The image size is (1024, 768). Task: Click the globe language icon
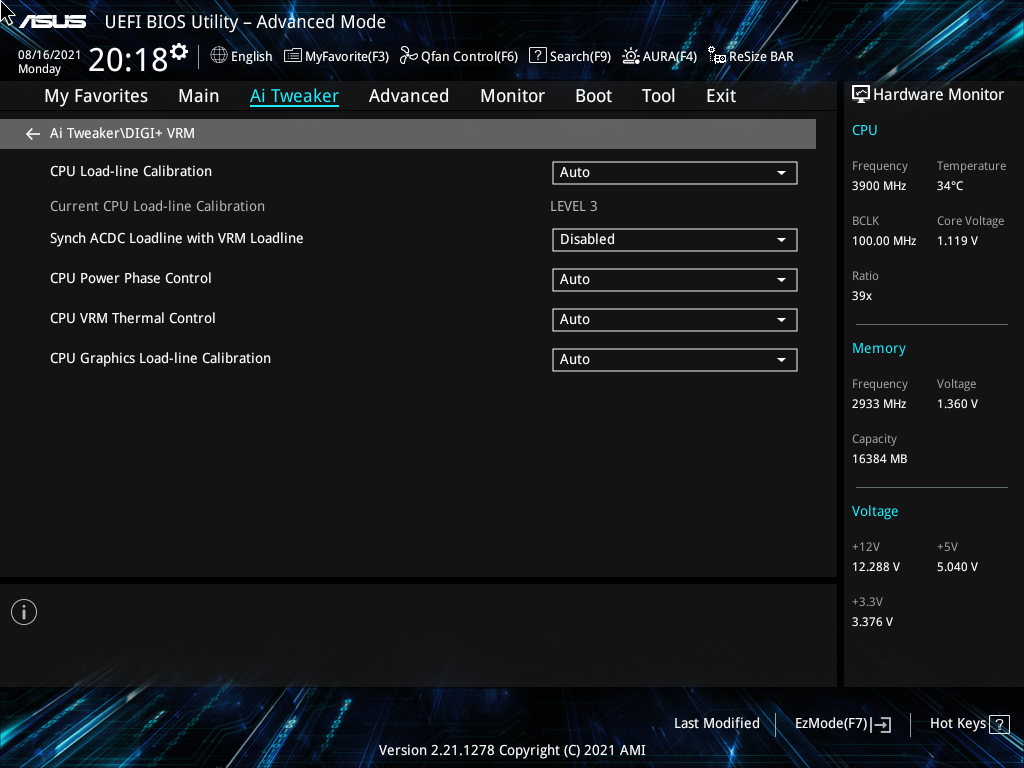click(219, 56)
